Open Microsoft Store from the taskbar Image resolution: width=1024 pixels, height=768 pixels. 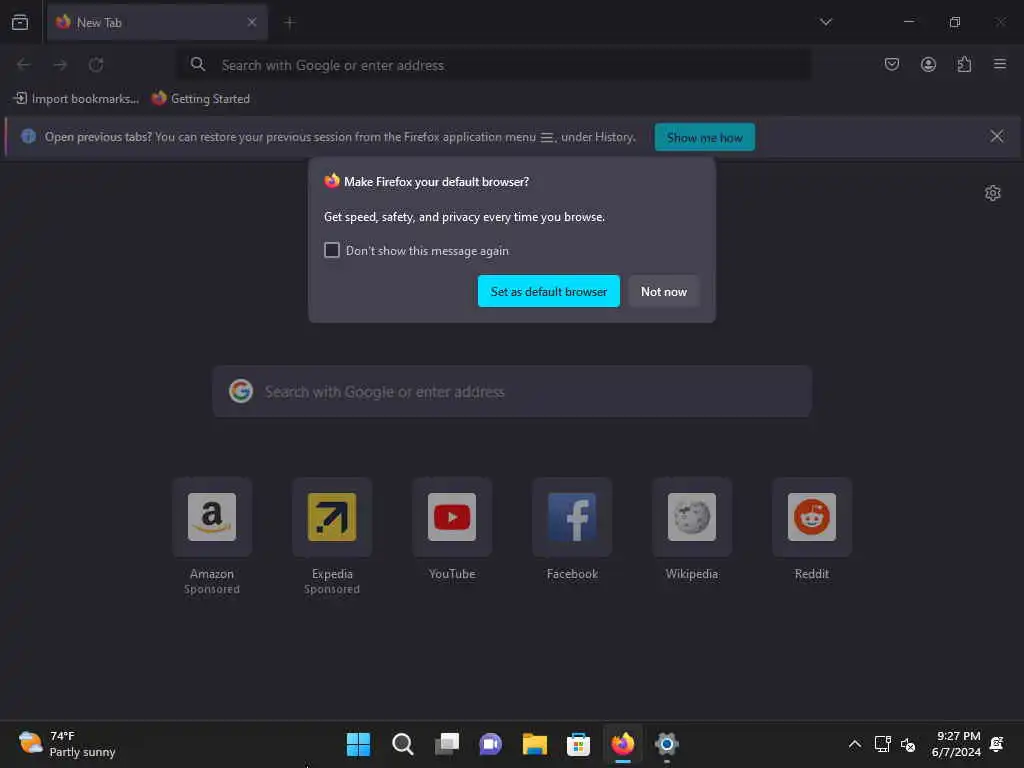(579, 744)
